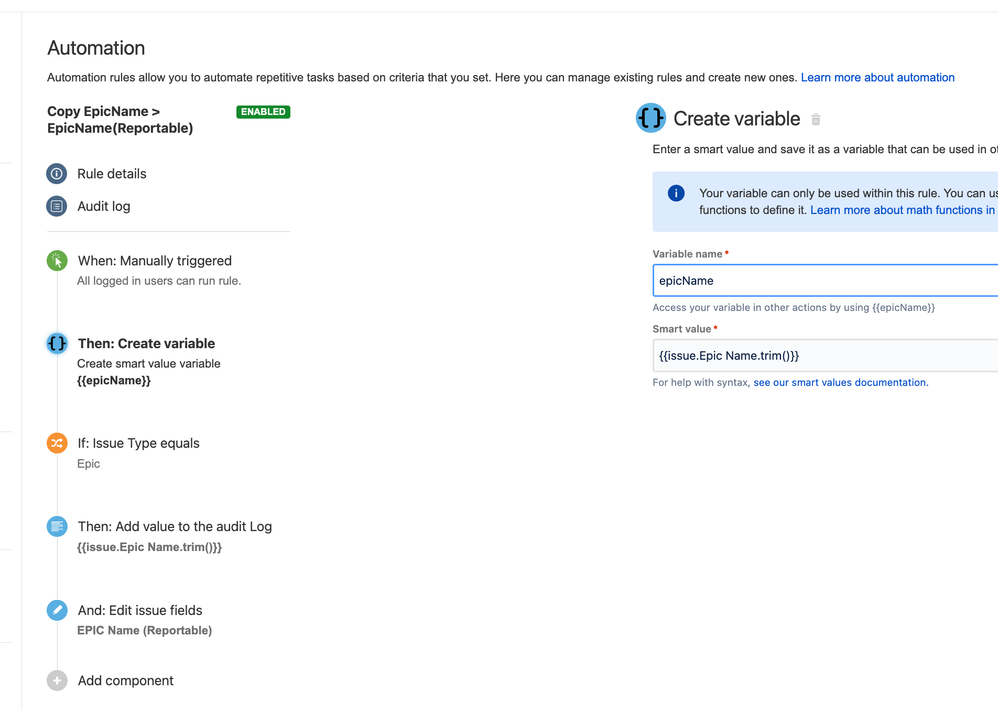Click the Smart value input showing Epic Name trim
The image size is (998, 710).
[x=820, y=355]
